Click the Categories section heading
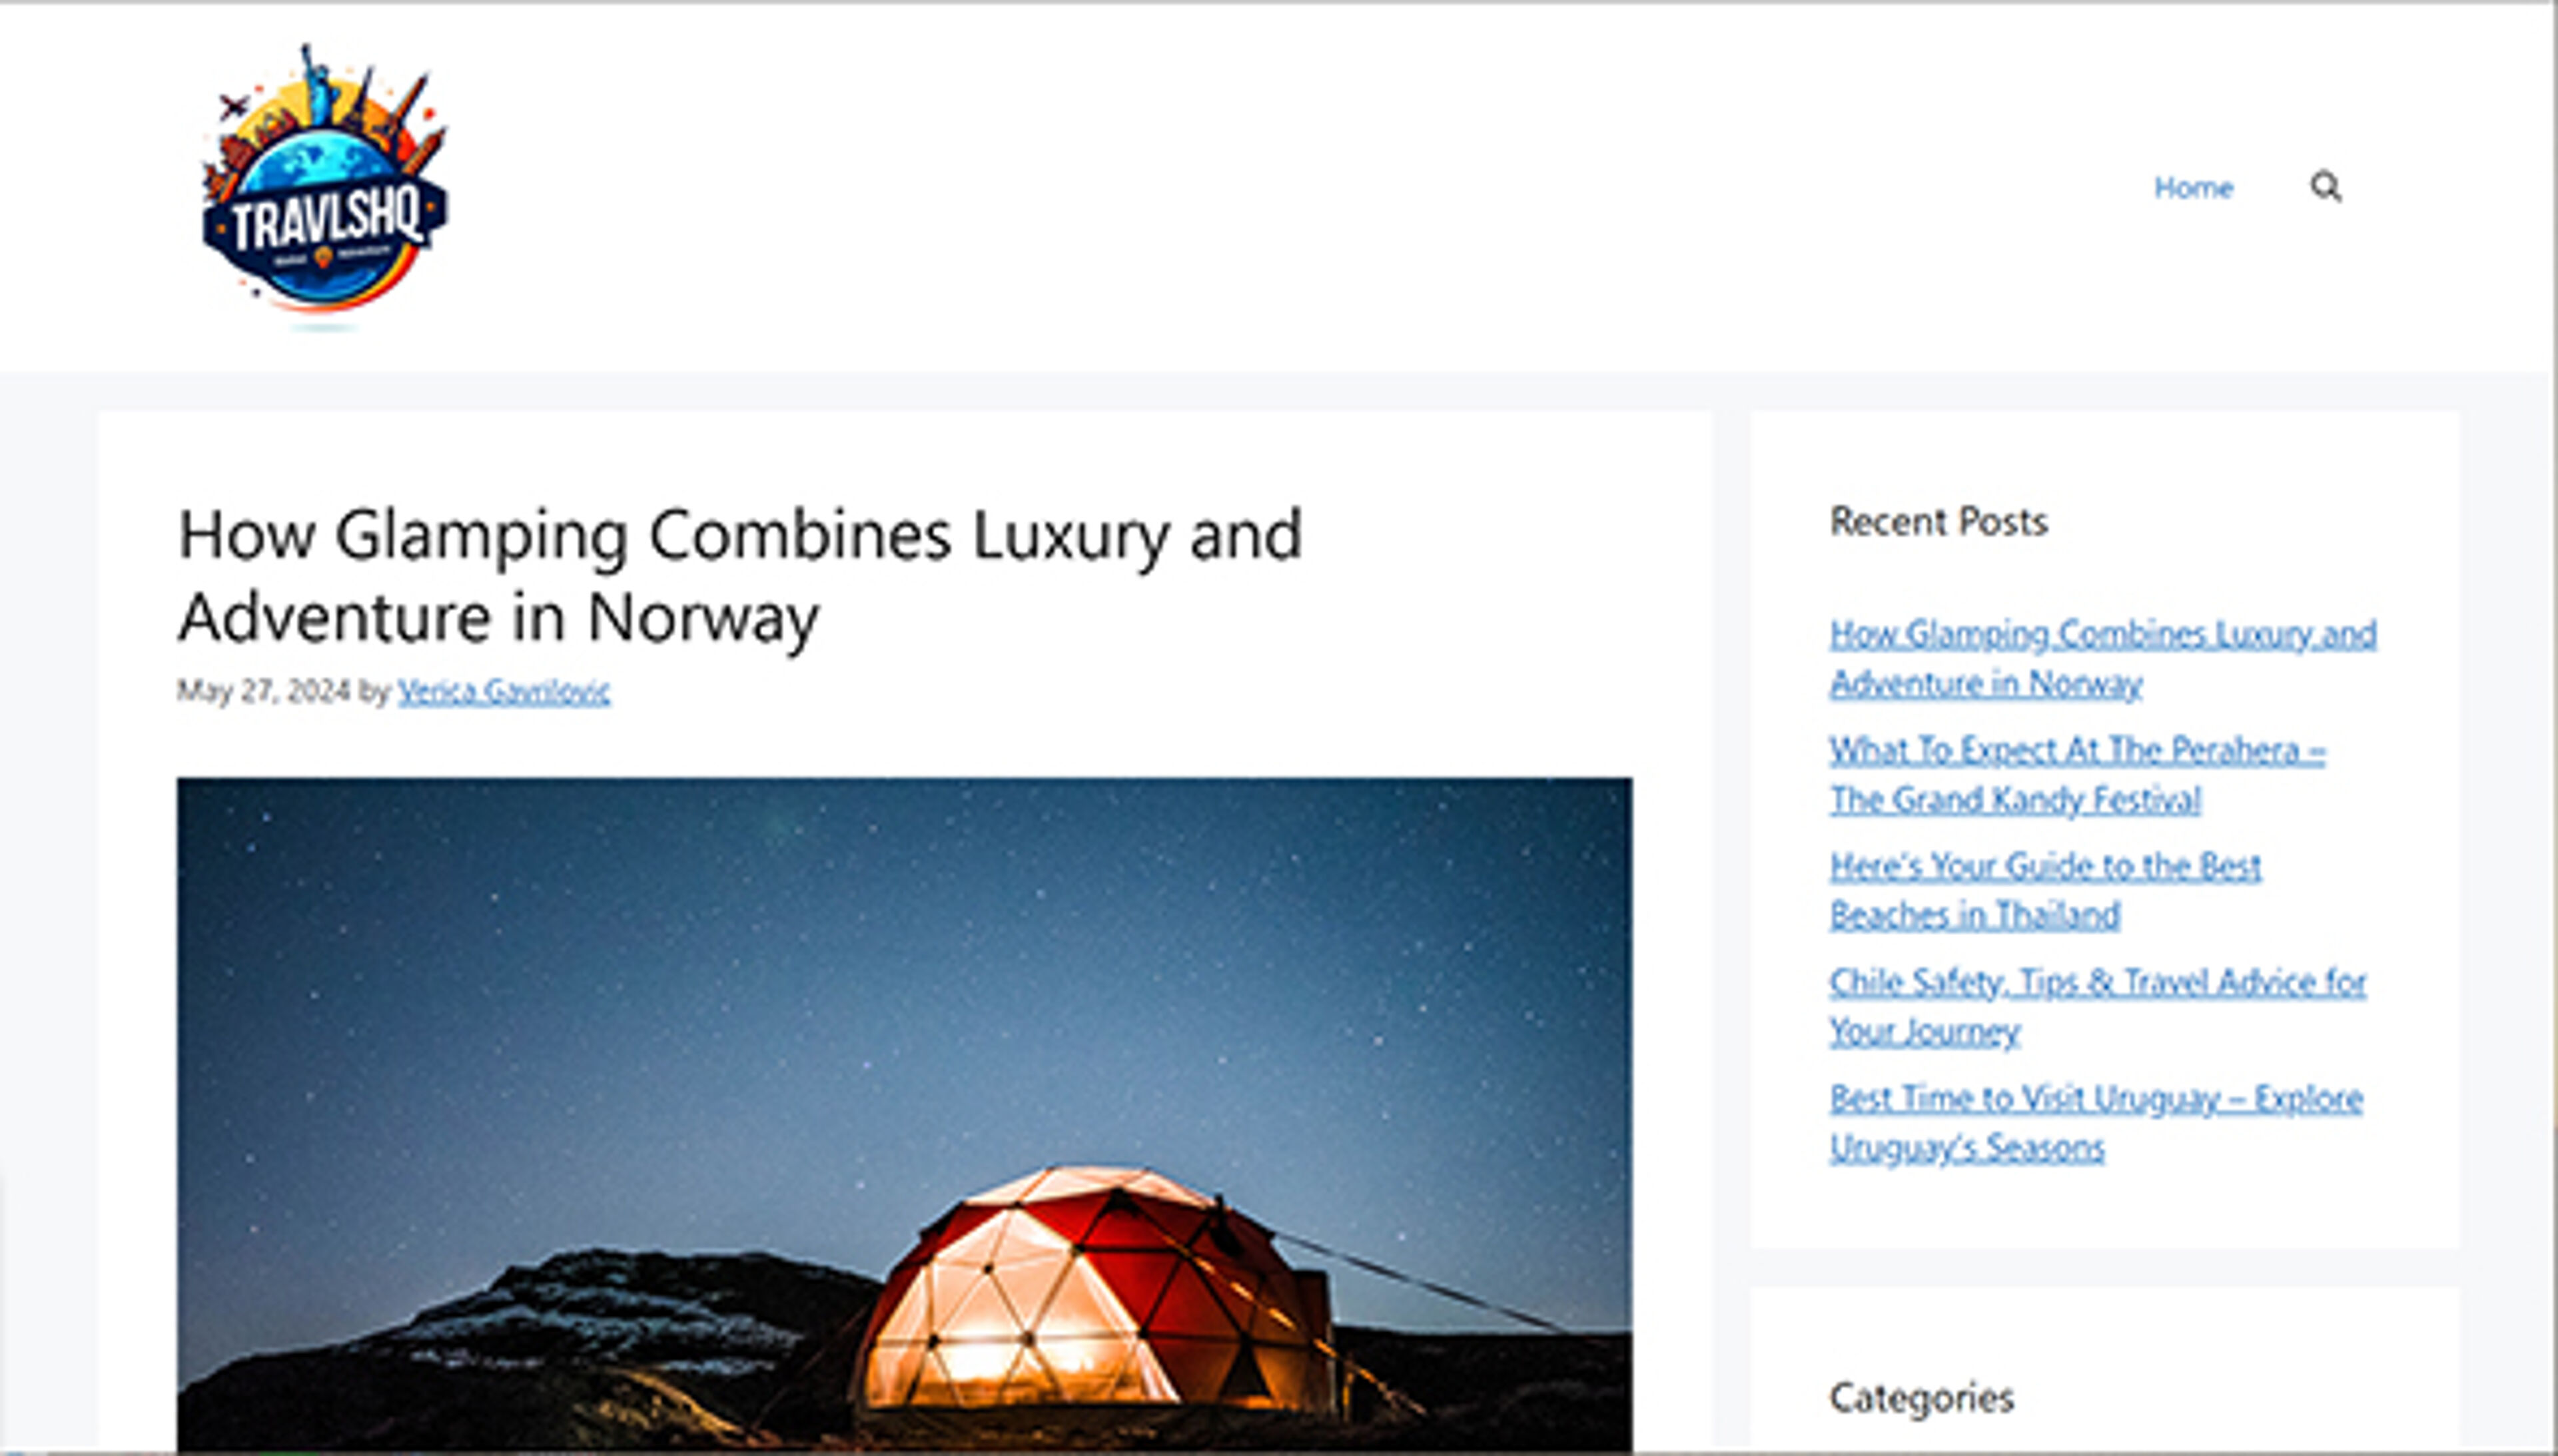2558x1456 pixels. point(1922,1399)
